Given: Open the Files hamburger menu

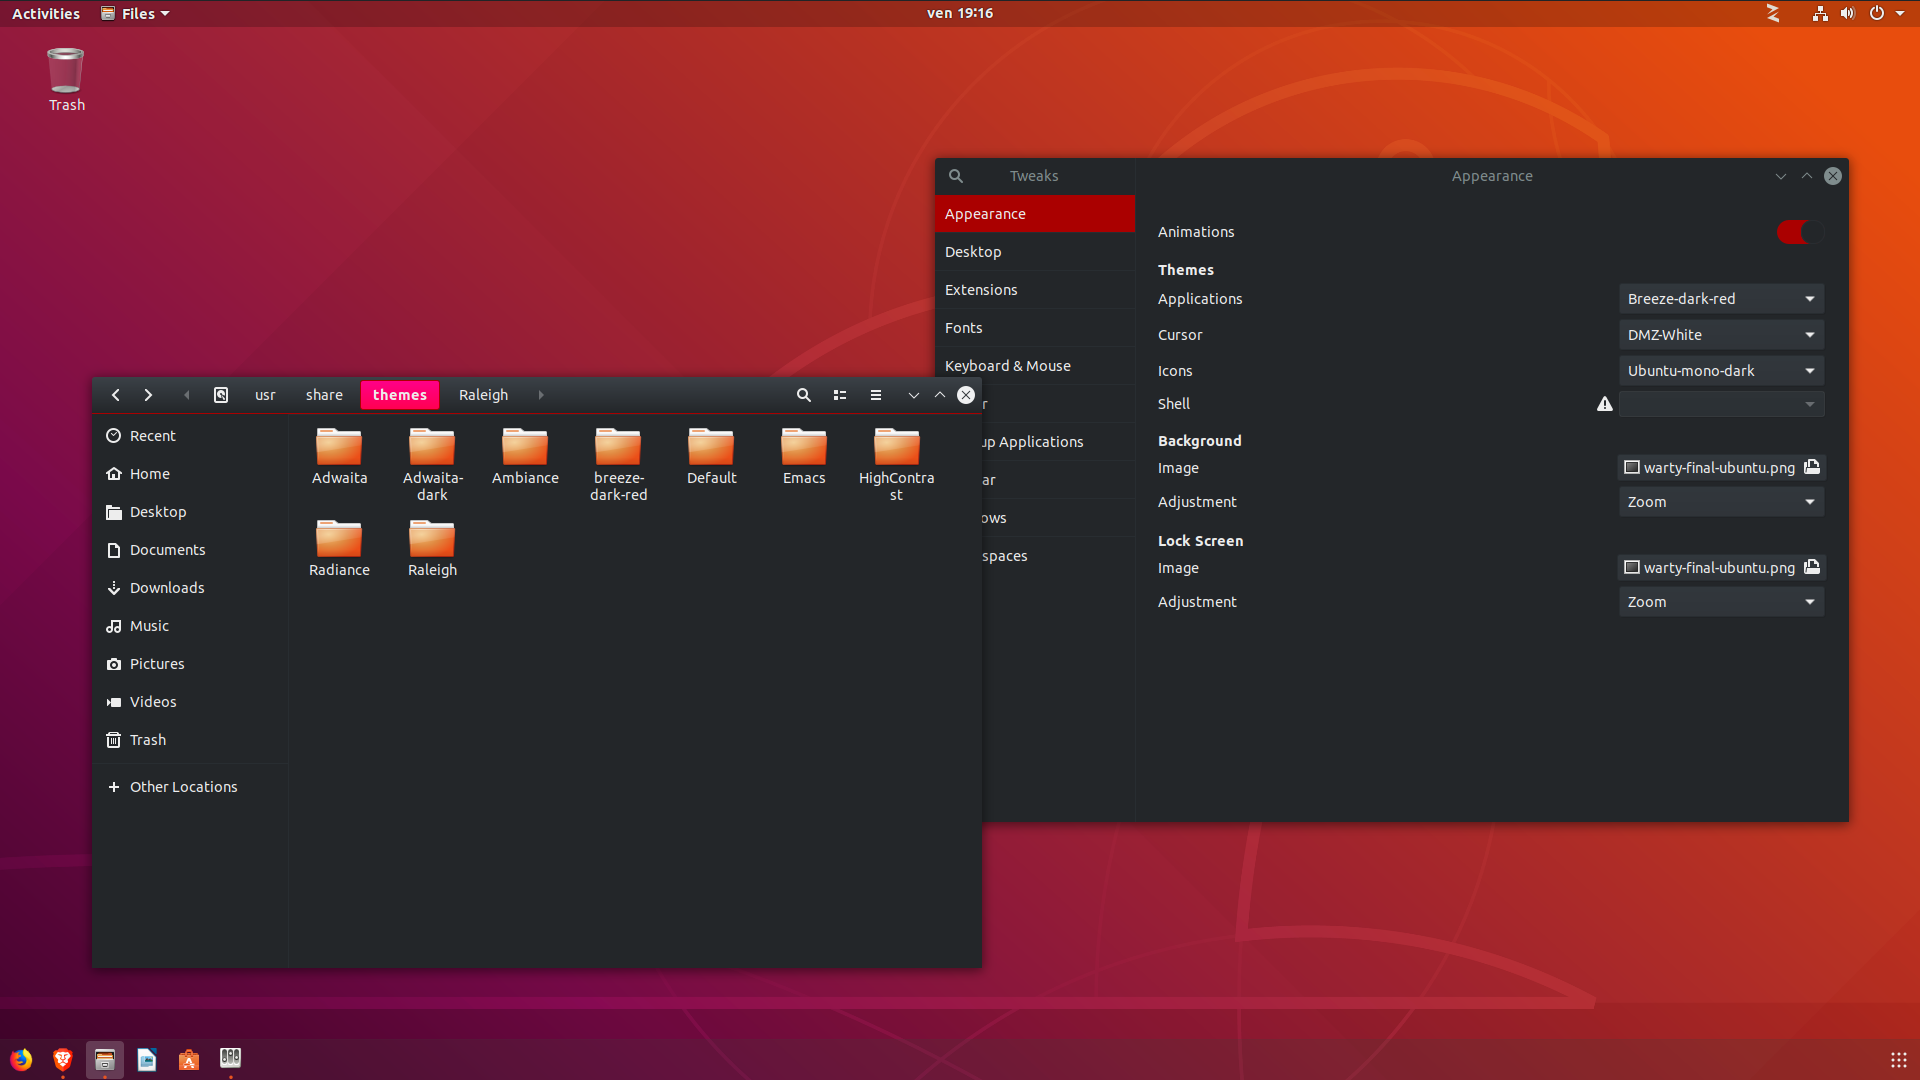Looking at the screenshot, I should (876, 395).
